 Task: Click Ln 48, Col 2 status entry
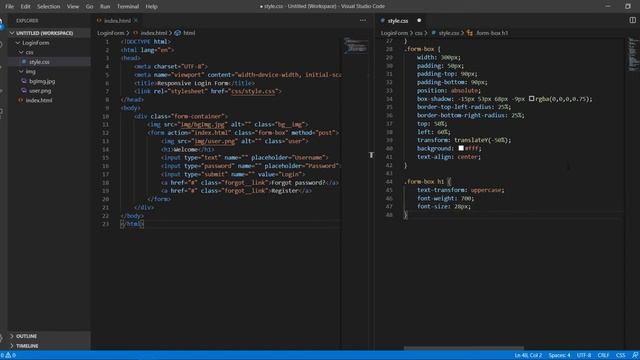[x=528, y=355]
